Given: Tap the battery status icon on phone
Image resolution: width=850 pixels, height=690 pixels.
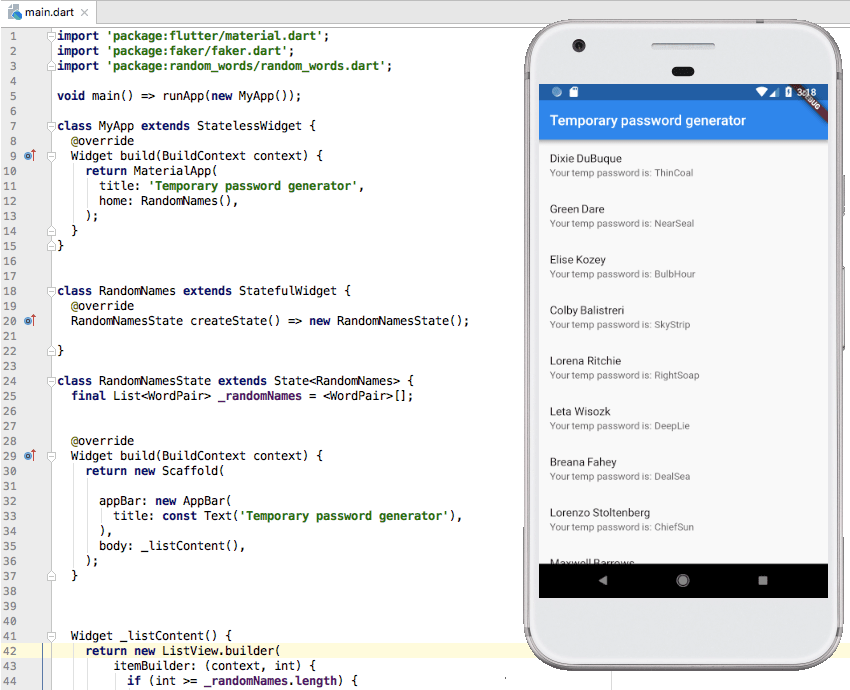Looking at the screenshot, I should 789,92.
